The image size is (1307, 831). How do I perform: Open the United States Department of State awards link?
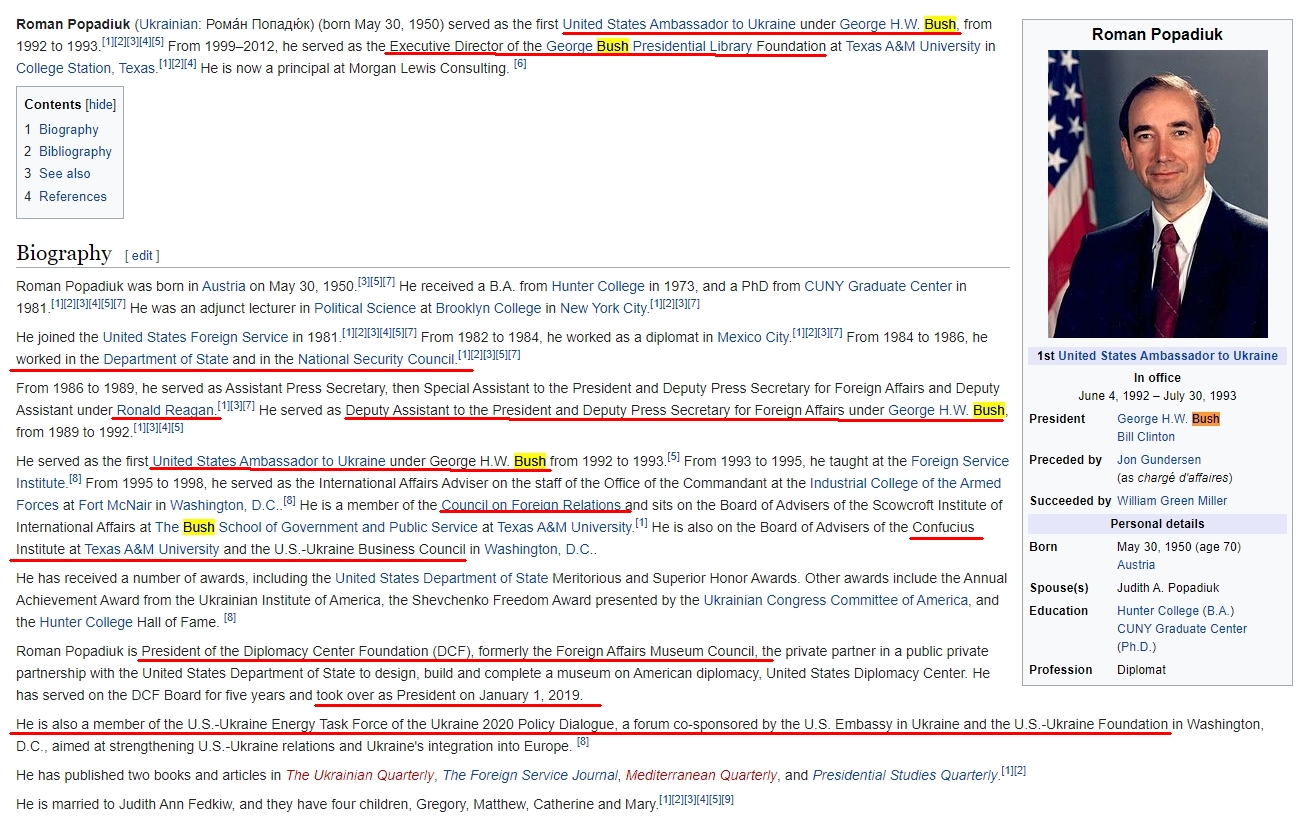point(441,578)
